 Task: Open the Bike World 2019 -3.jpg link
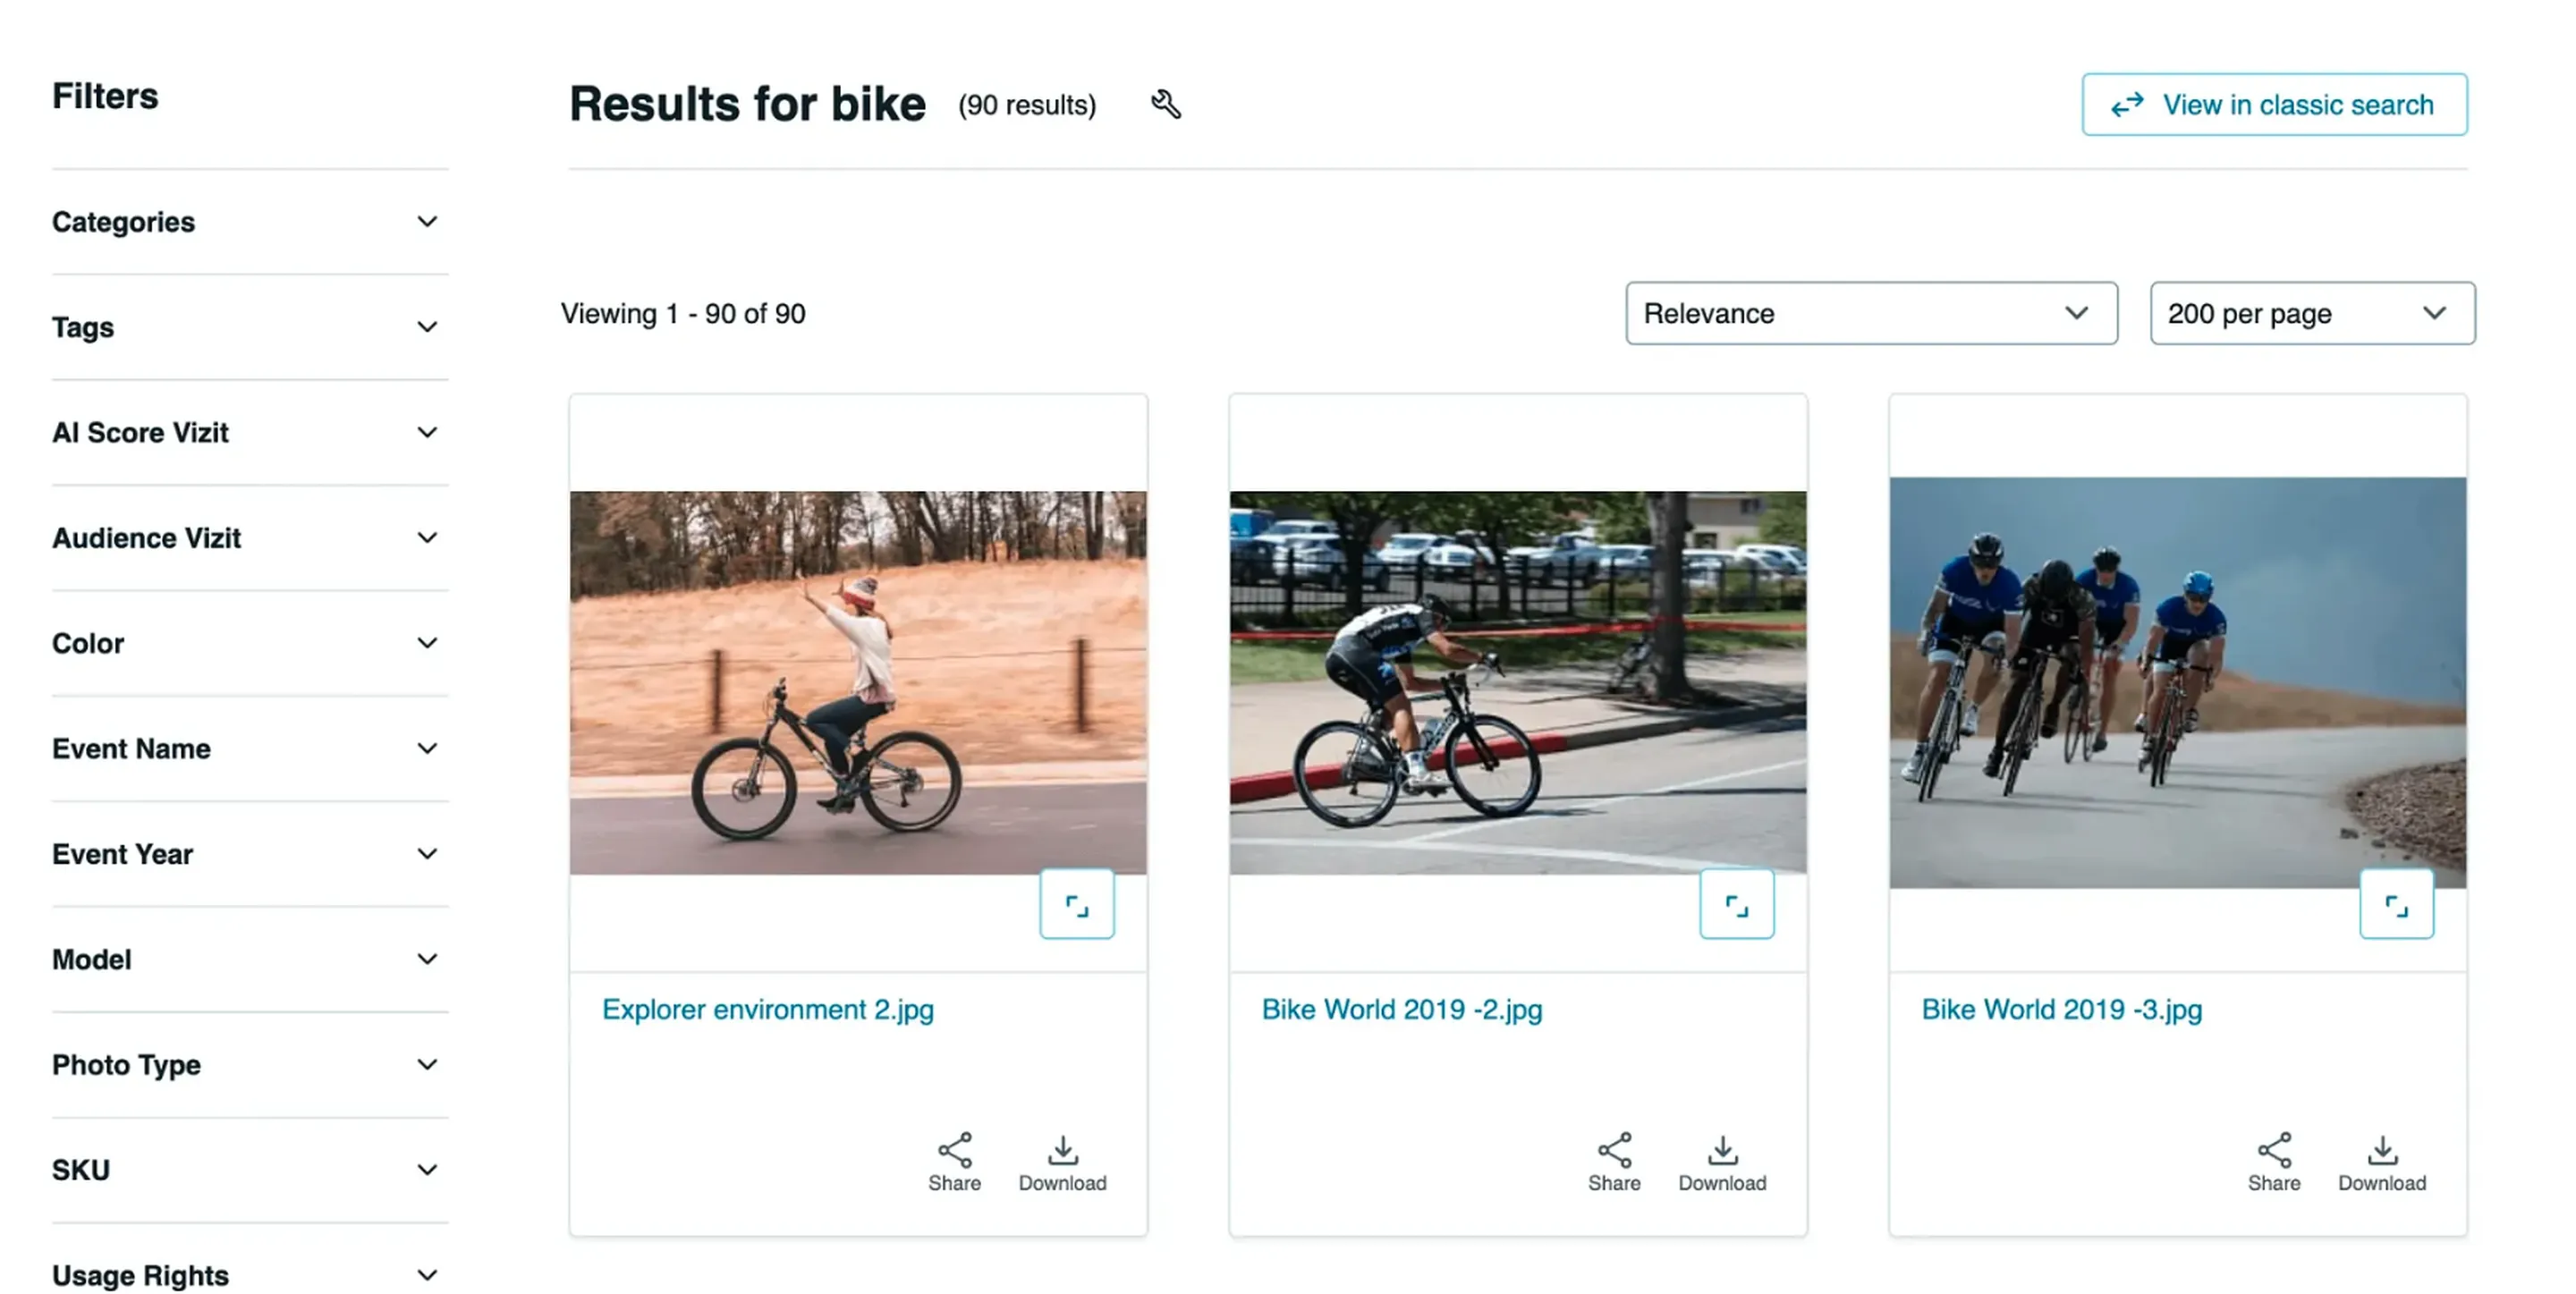tap(2061, 1010)
